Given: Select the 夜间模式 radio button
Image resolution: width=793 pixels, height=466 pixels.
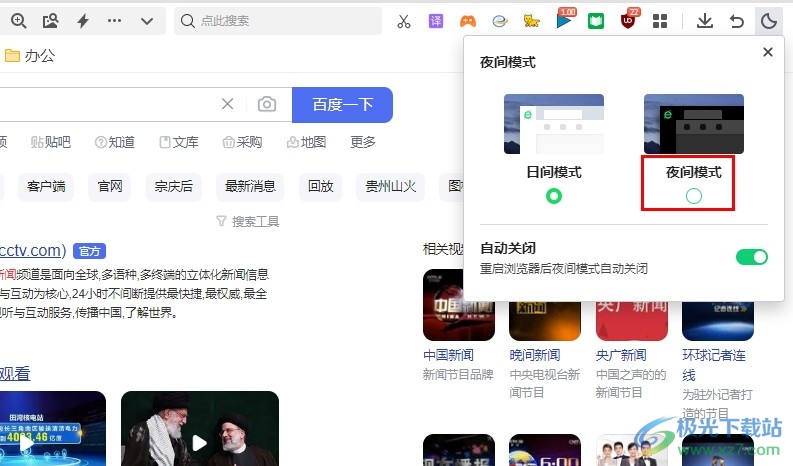Looking at the screenshot, I should coord(693,196).
